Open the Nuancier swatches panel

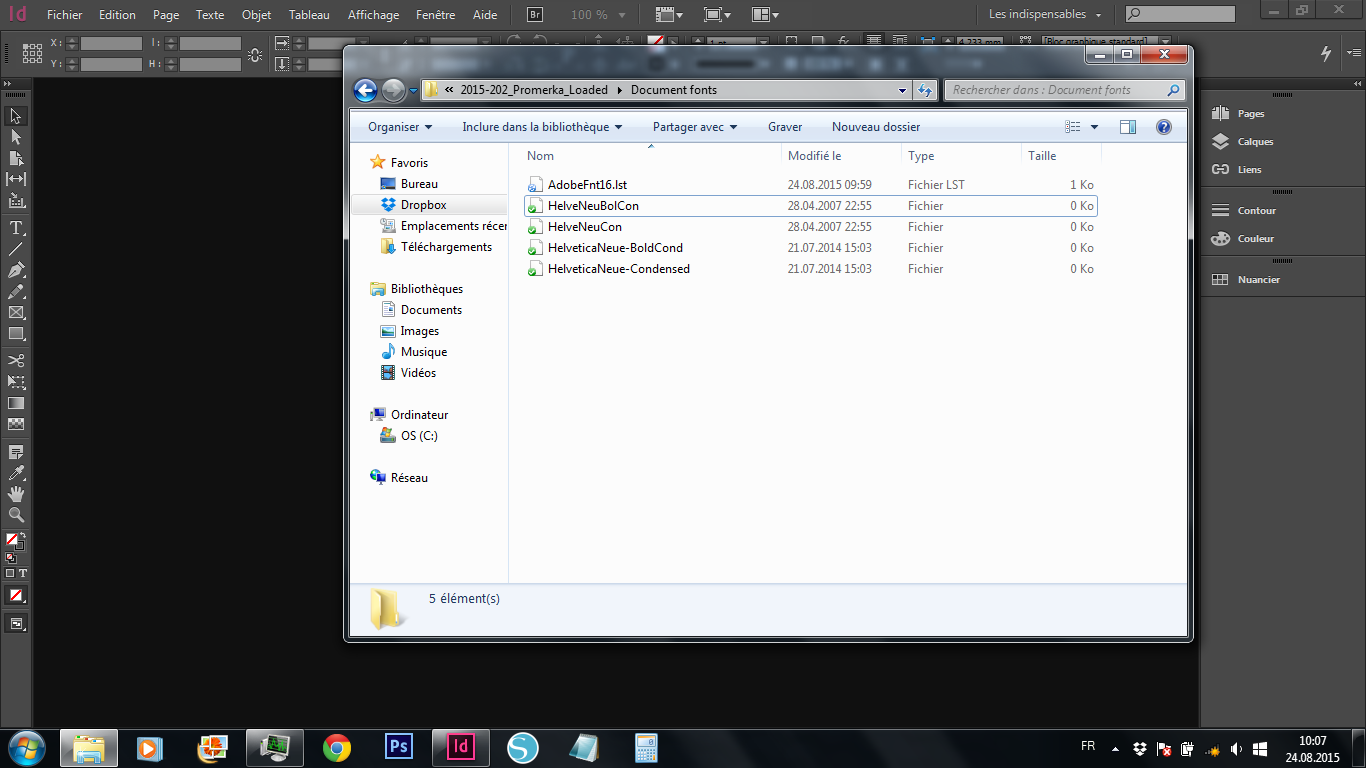point(1258,280)
